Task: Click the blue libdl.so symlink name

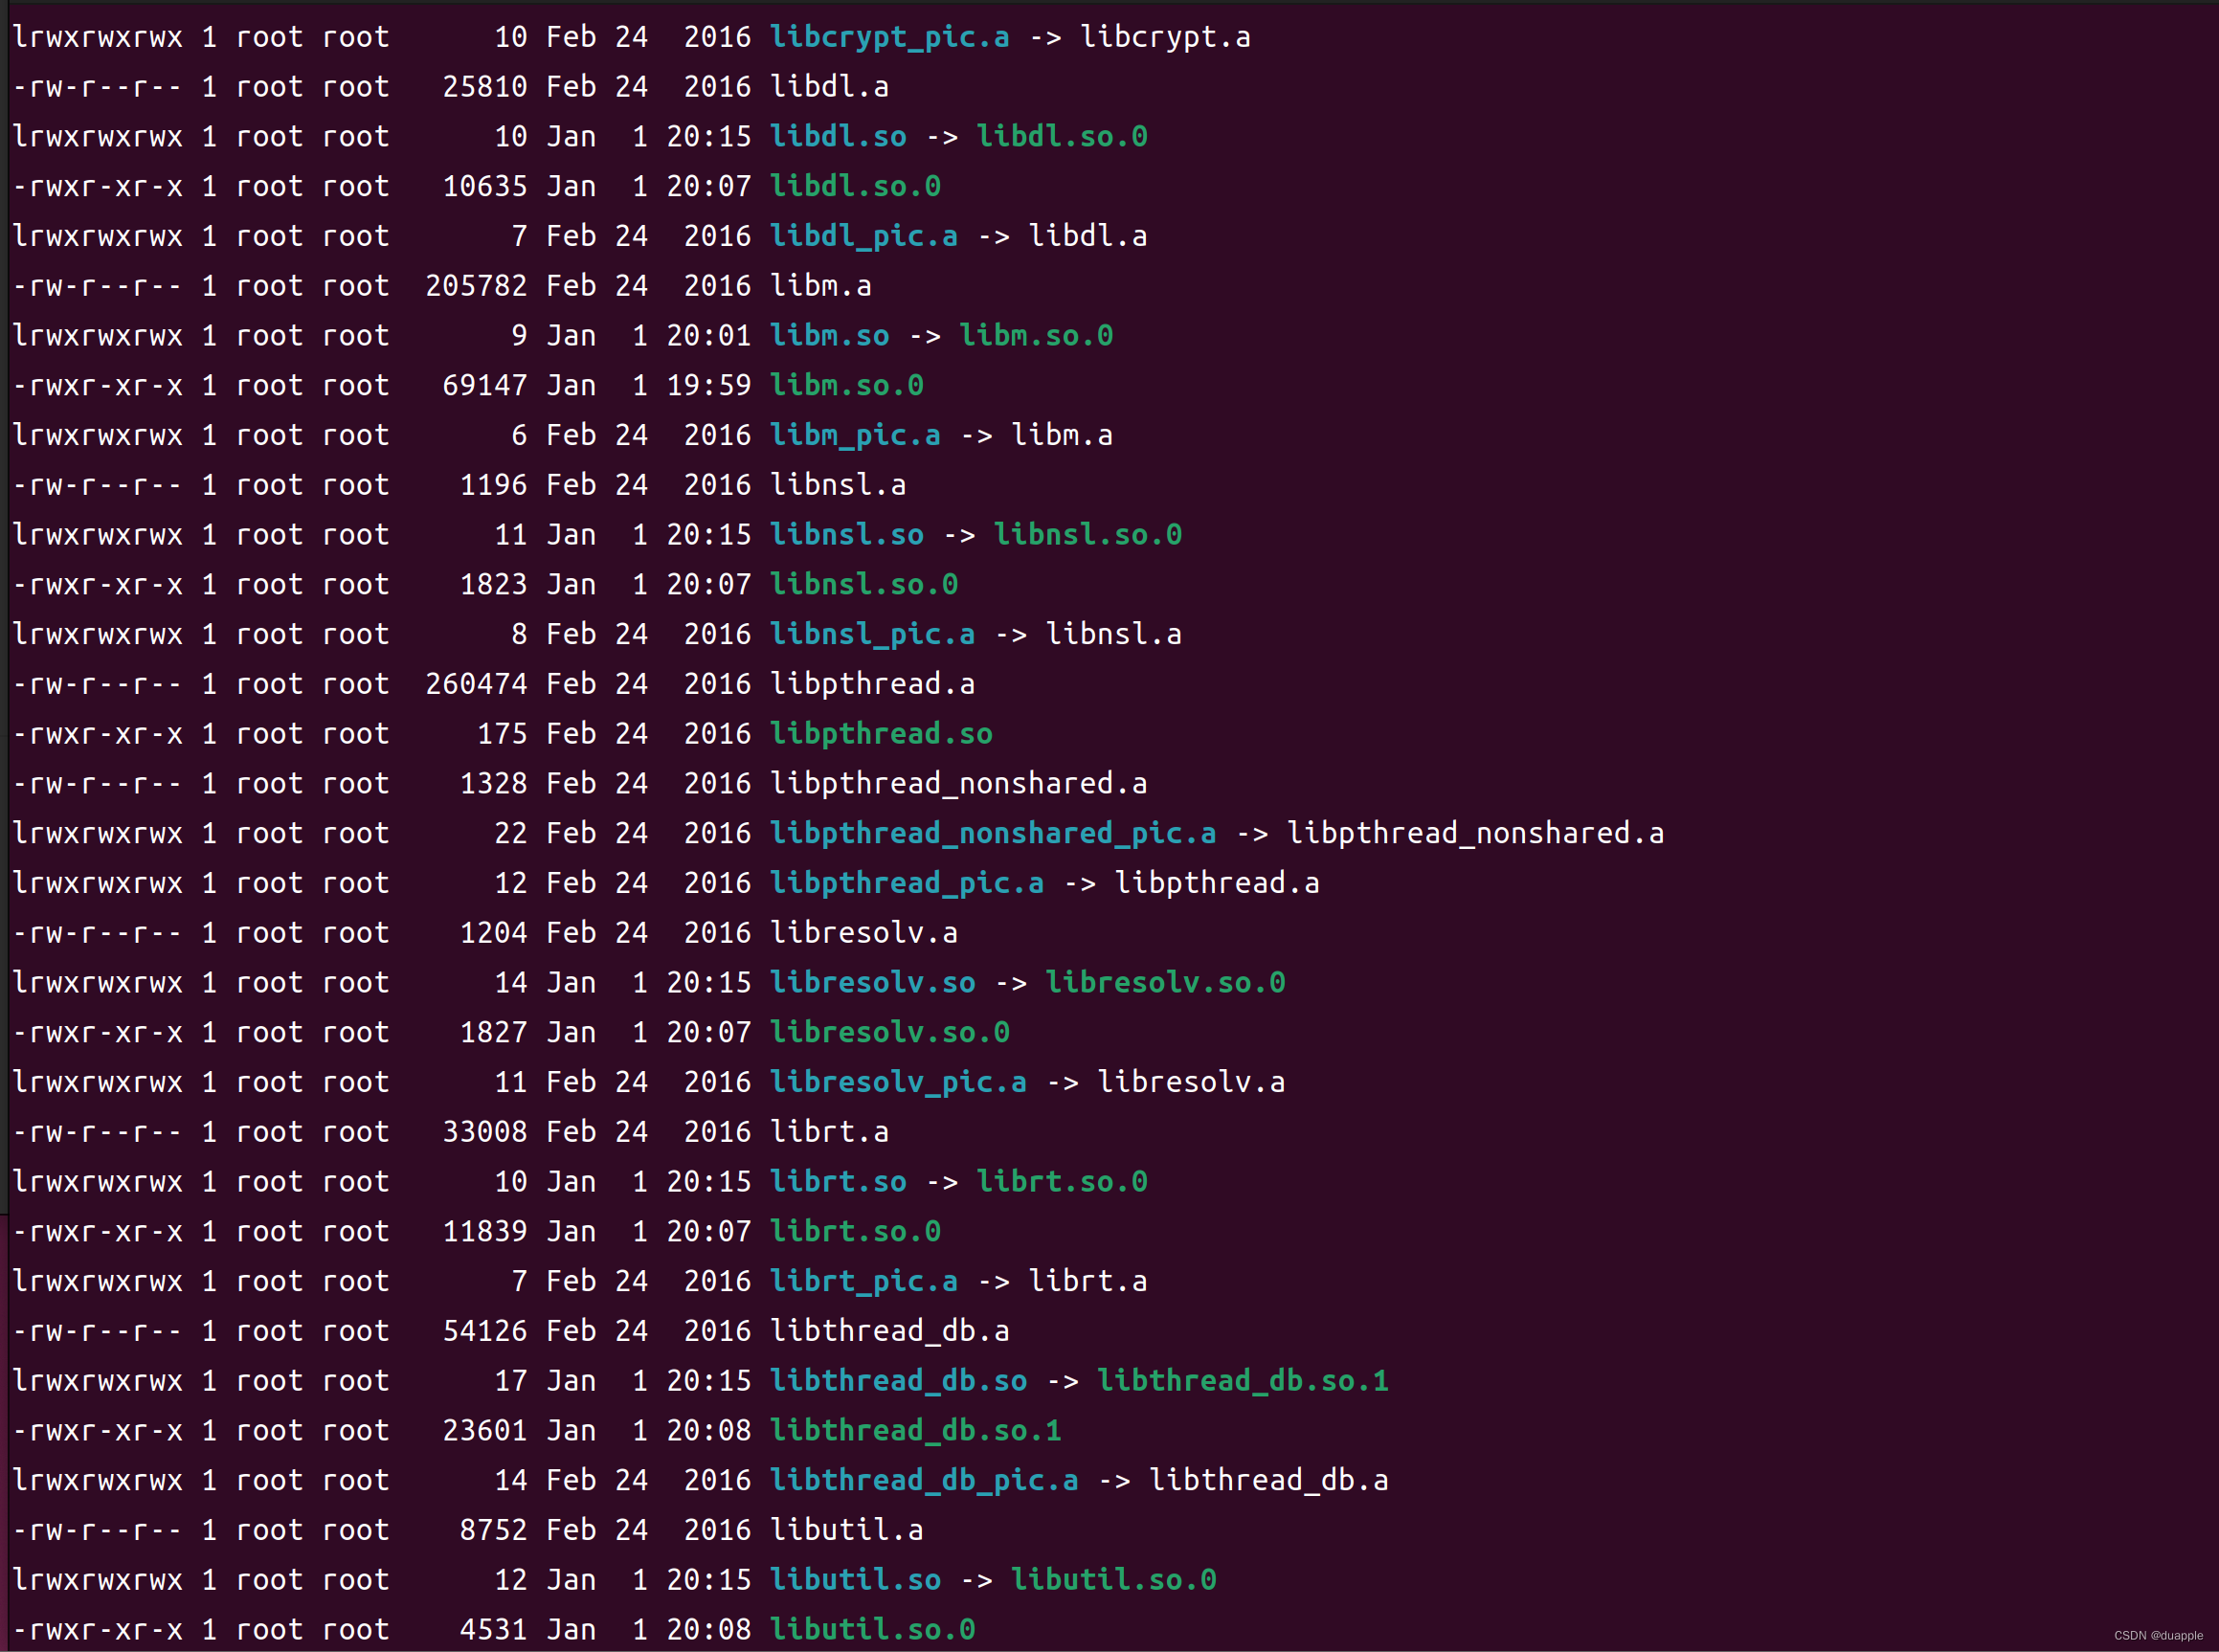Action: click(838, 137)
